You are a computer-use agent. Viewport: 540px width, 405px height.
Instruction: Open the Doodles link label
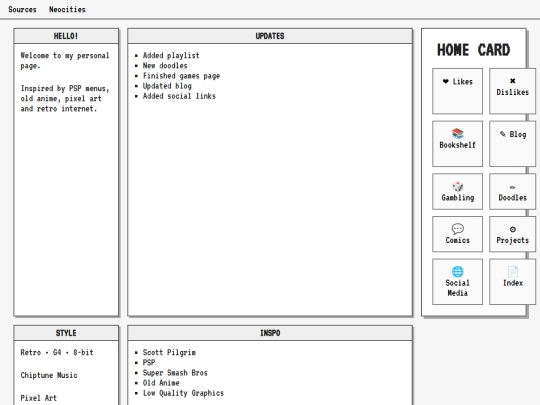512,197
